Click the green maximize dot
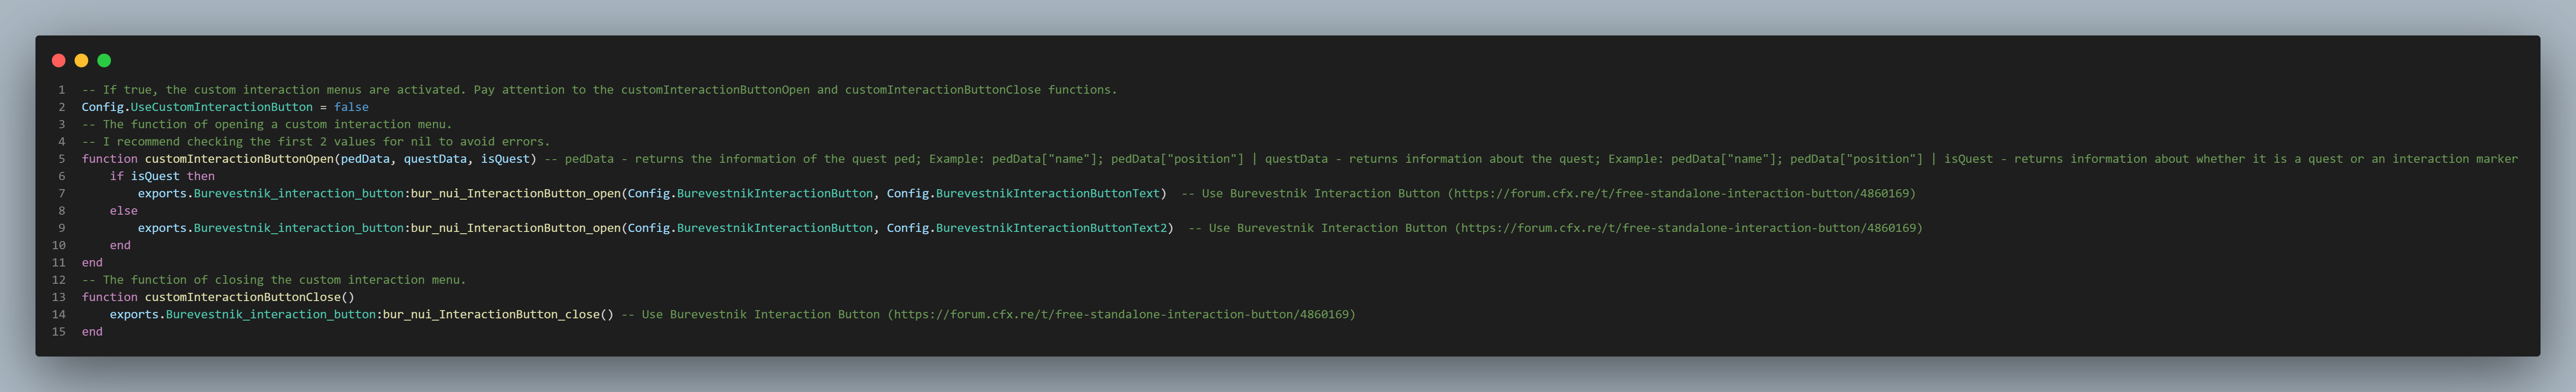Viewport: 2576px width, 392px height. pos(104,61)
